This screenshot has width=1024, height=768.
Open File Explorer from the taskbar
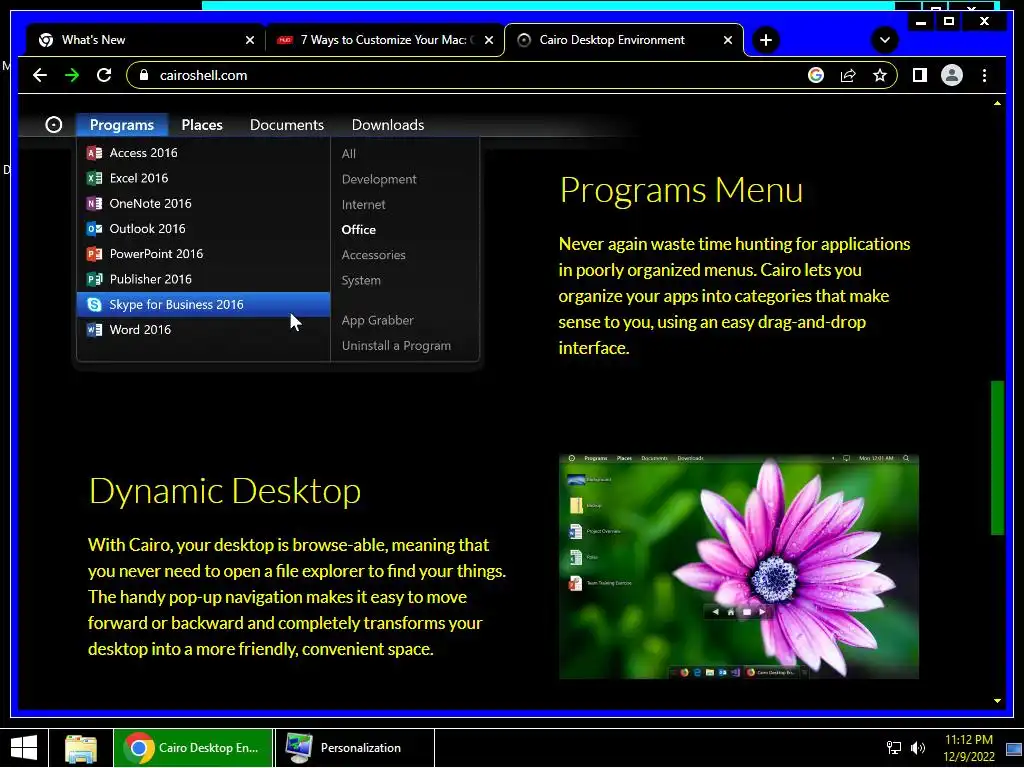[81, 748]
